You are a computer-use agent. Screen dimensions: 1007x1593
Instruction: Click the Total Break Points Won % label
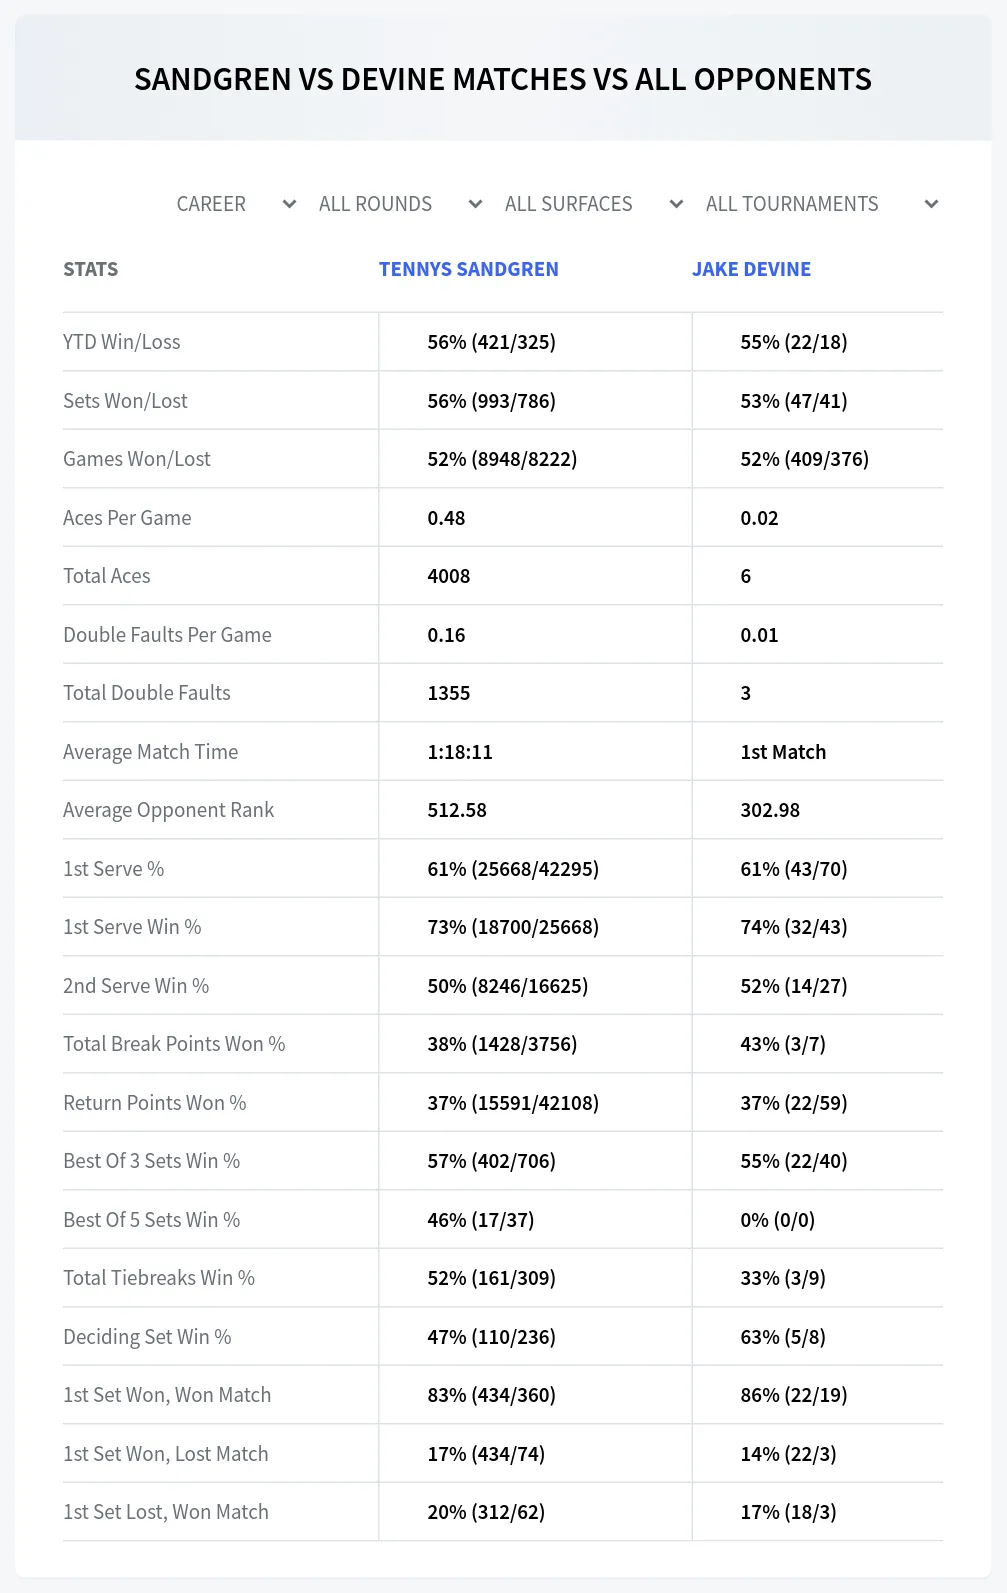coord(174,1044)
